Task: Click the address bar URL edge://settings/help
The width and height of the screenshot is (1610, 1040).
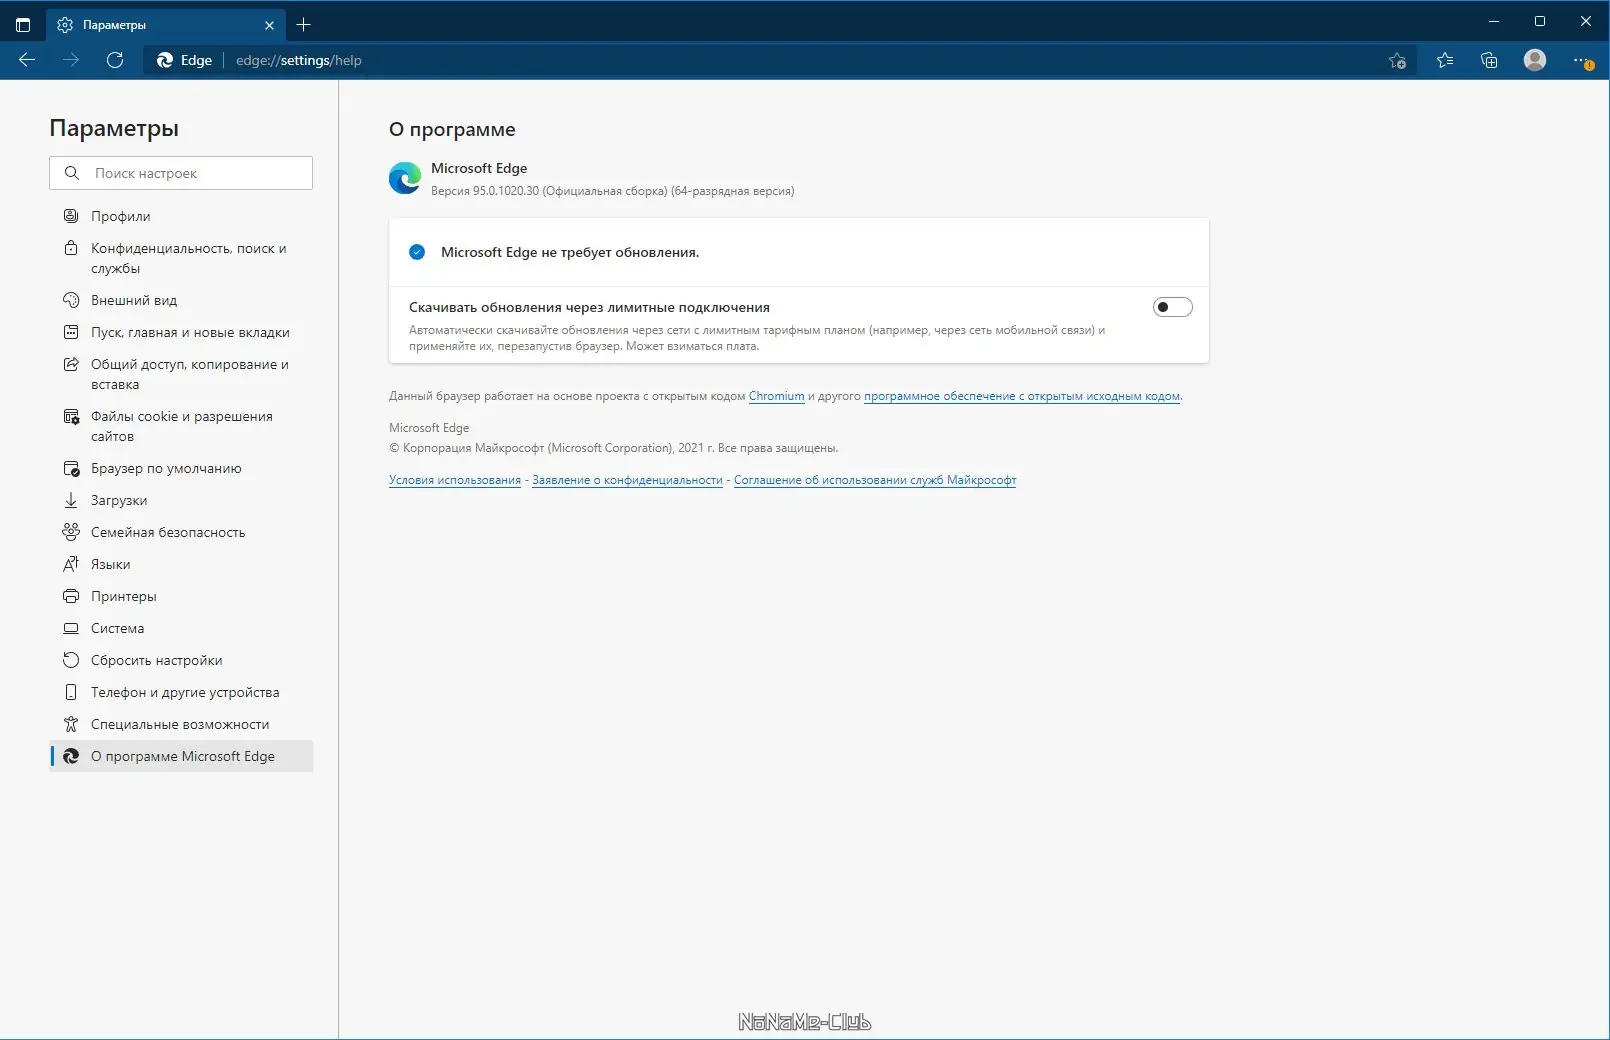Action: 299,60
